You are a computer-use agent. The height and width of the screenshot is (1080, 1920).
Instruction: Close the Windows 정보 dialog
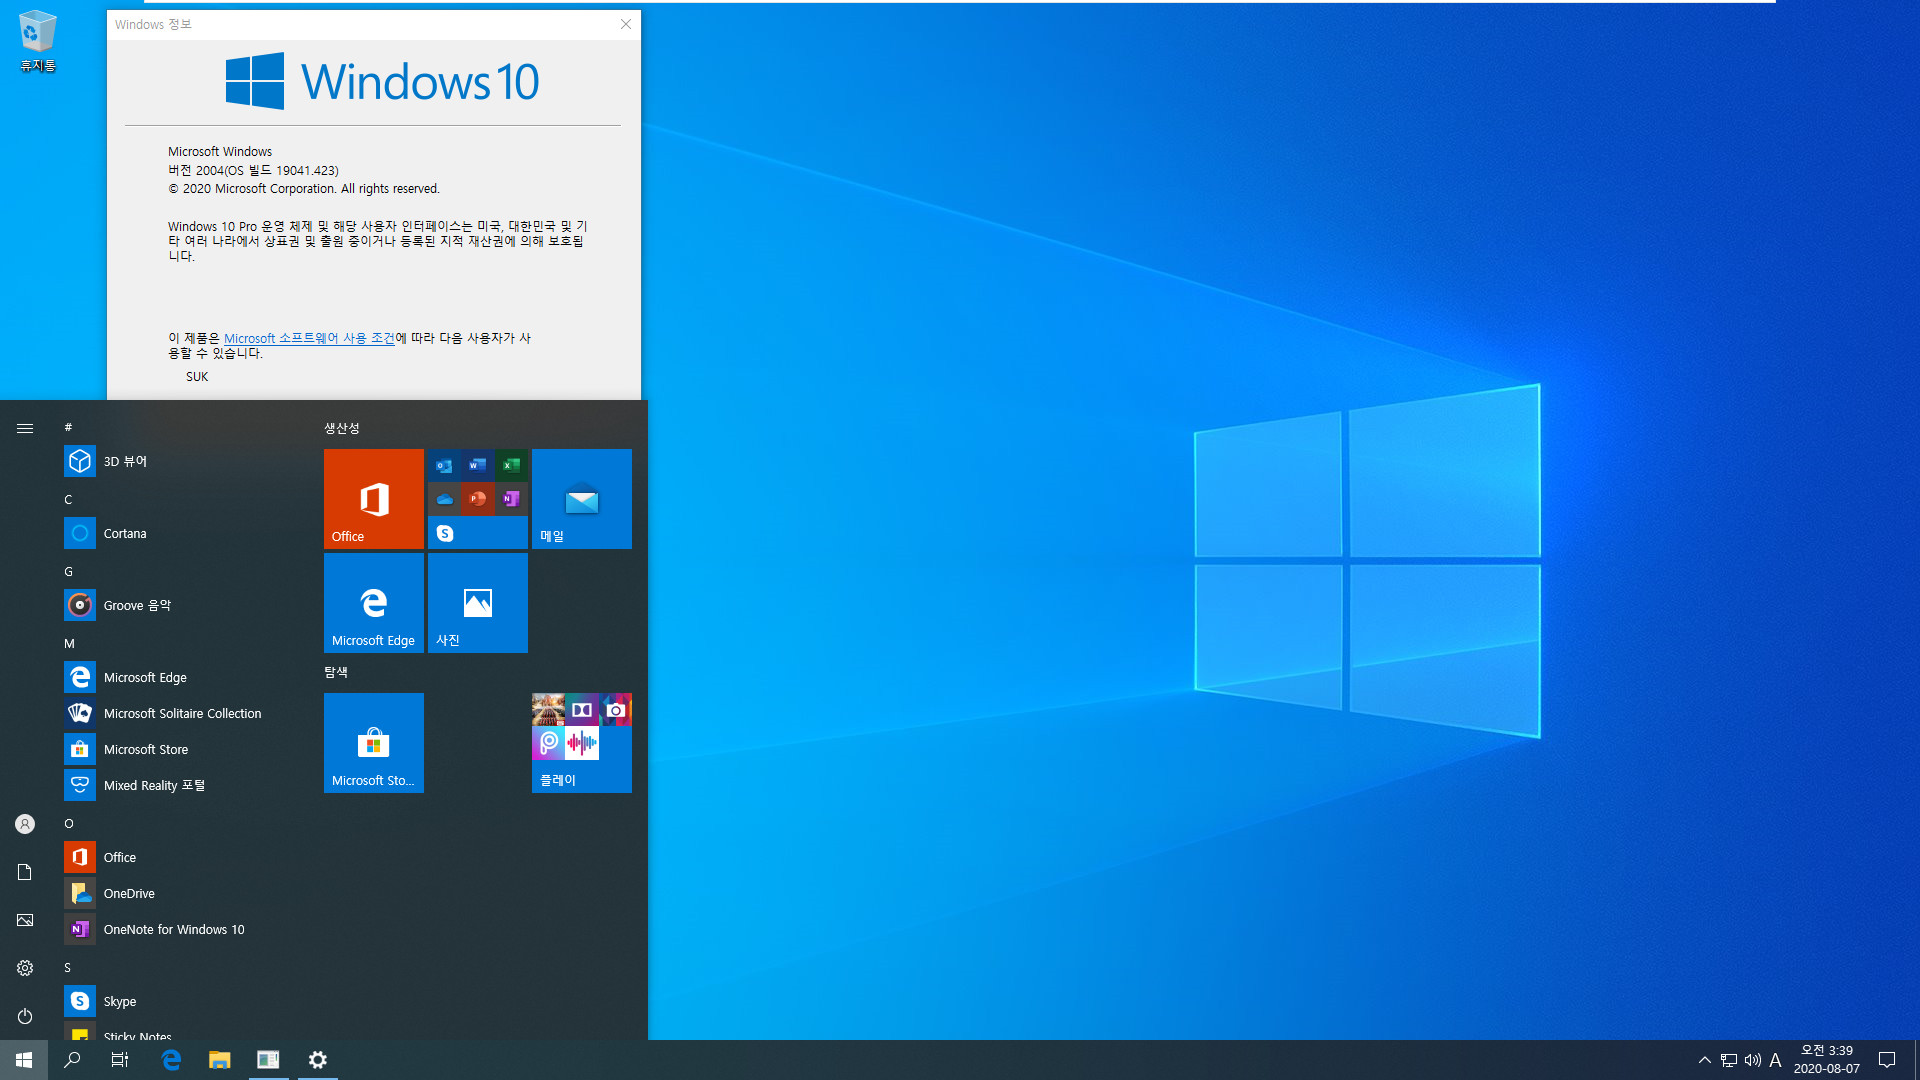point(625,24)
